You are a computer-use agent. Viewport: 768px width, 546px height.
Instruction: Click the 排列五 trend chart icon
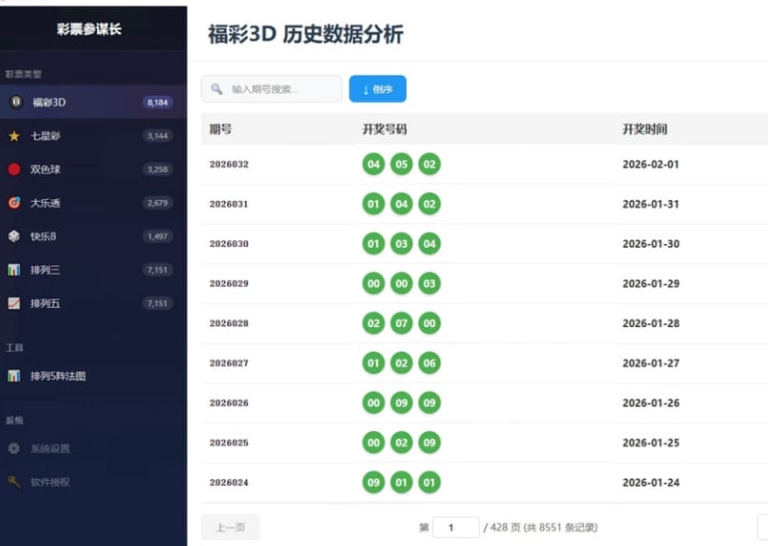click(x=14, y=303)
